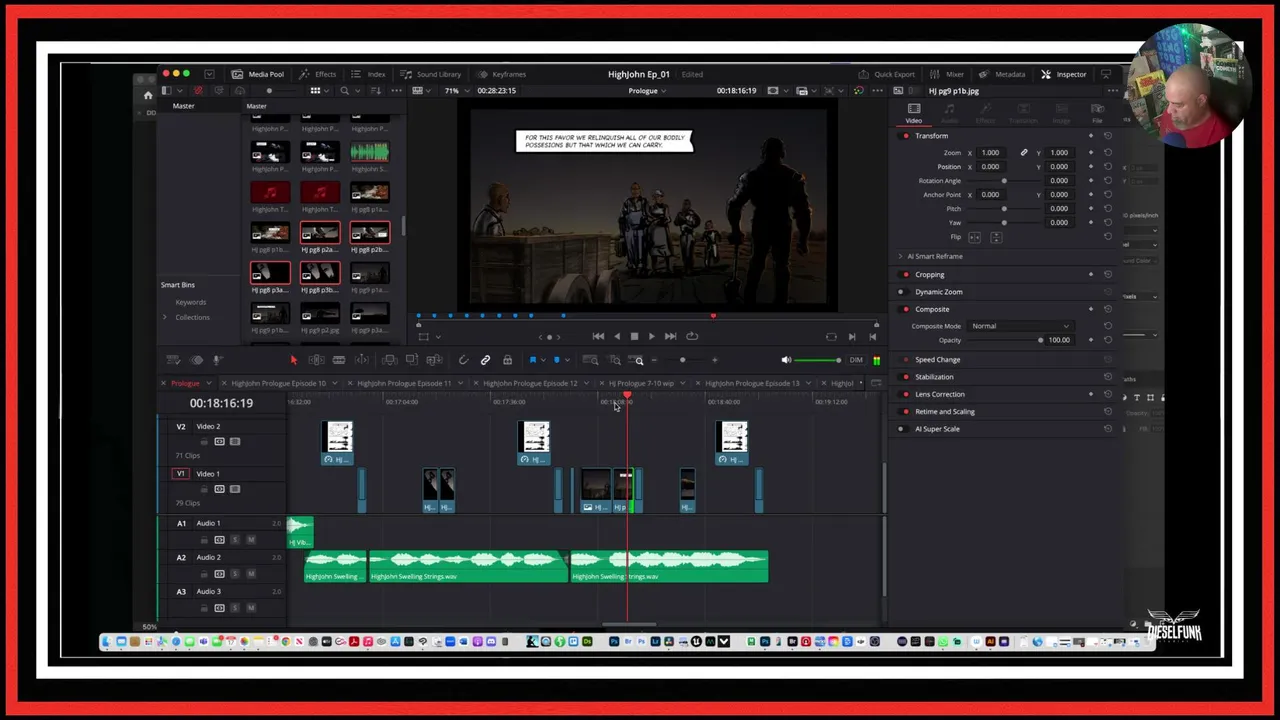Click the Flip vertical button
Screen dimensions: 1280x720
995,237
